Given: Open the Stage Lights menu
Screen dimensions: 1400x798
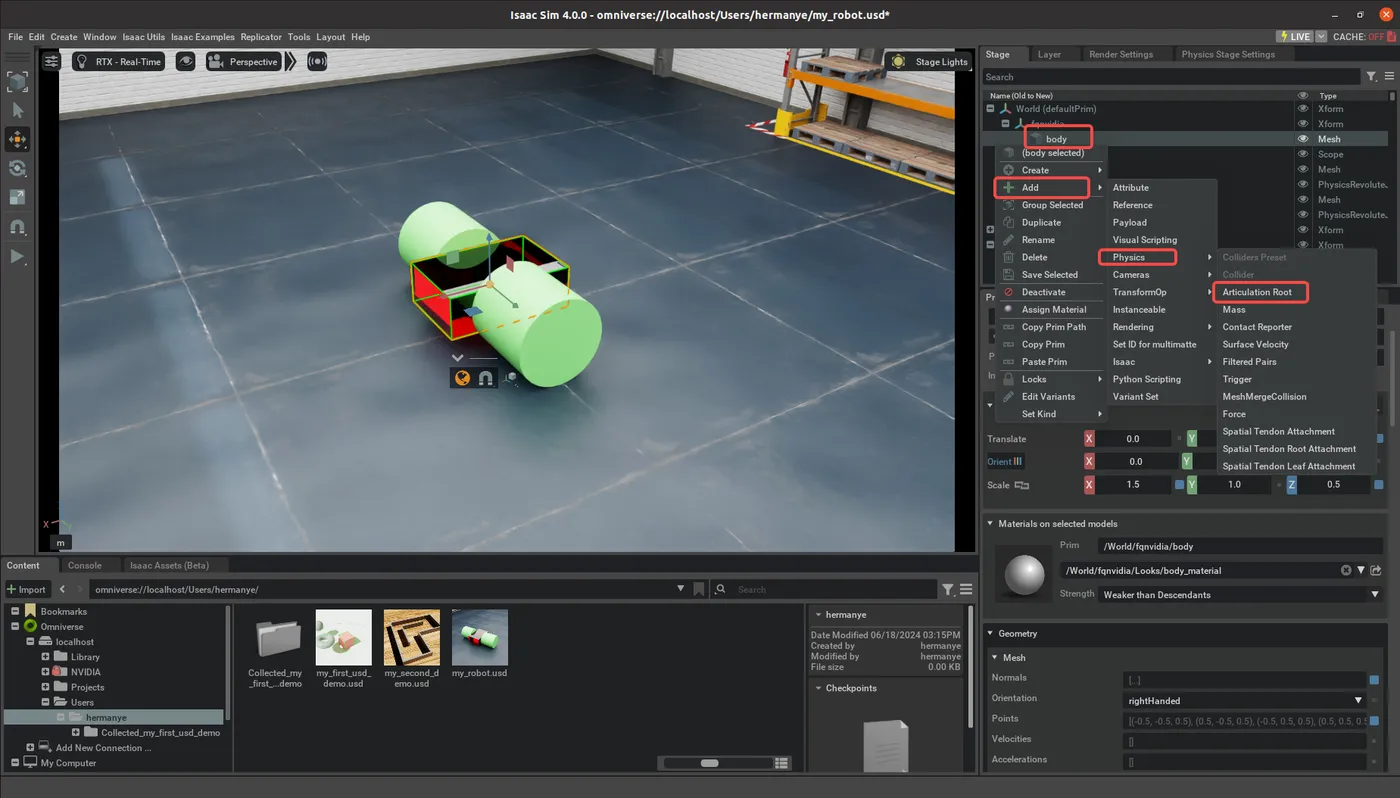Looking at the screenshot, I should (x=929, y=62).
